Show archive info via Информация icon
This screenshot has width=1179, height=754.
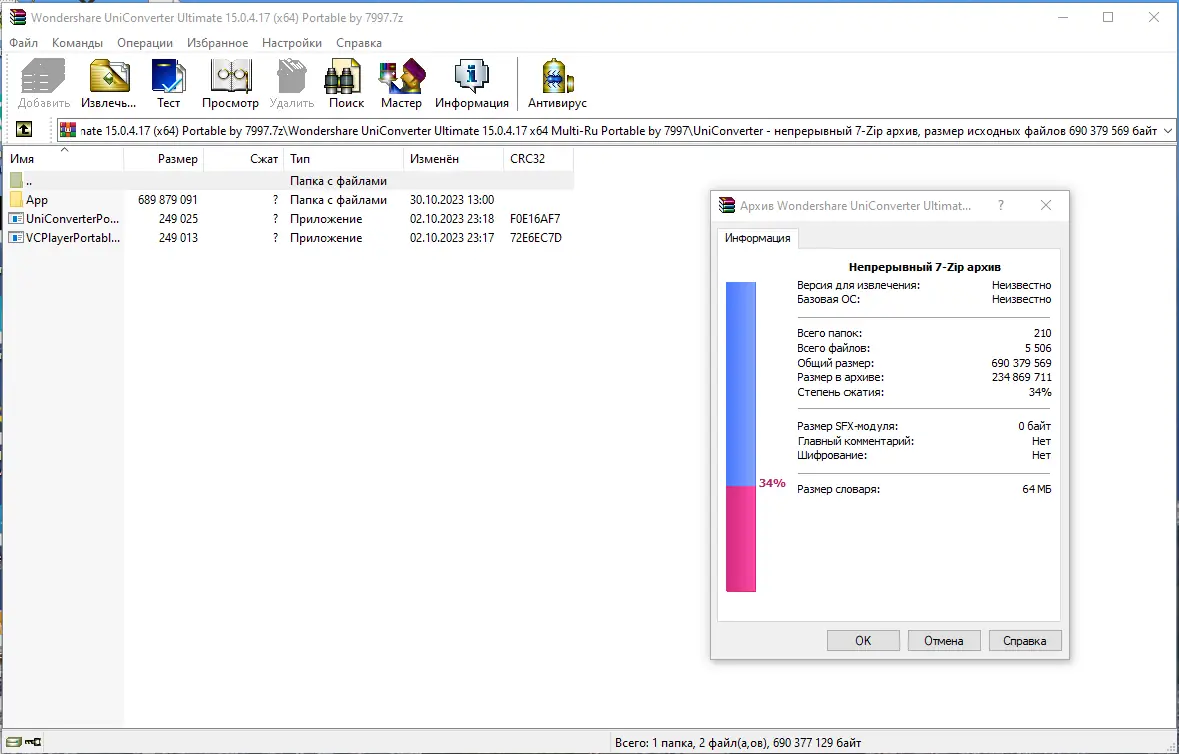[471, 80]
